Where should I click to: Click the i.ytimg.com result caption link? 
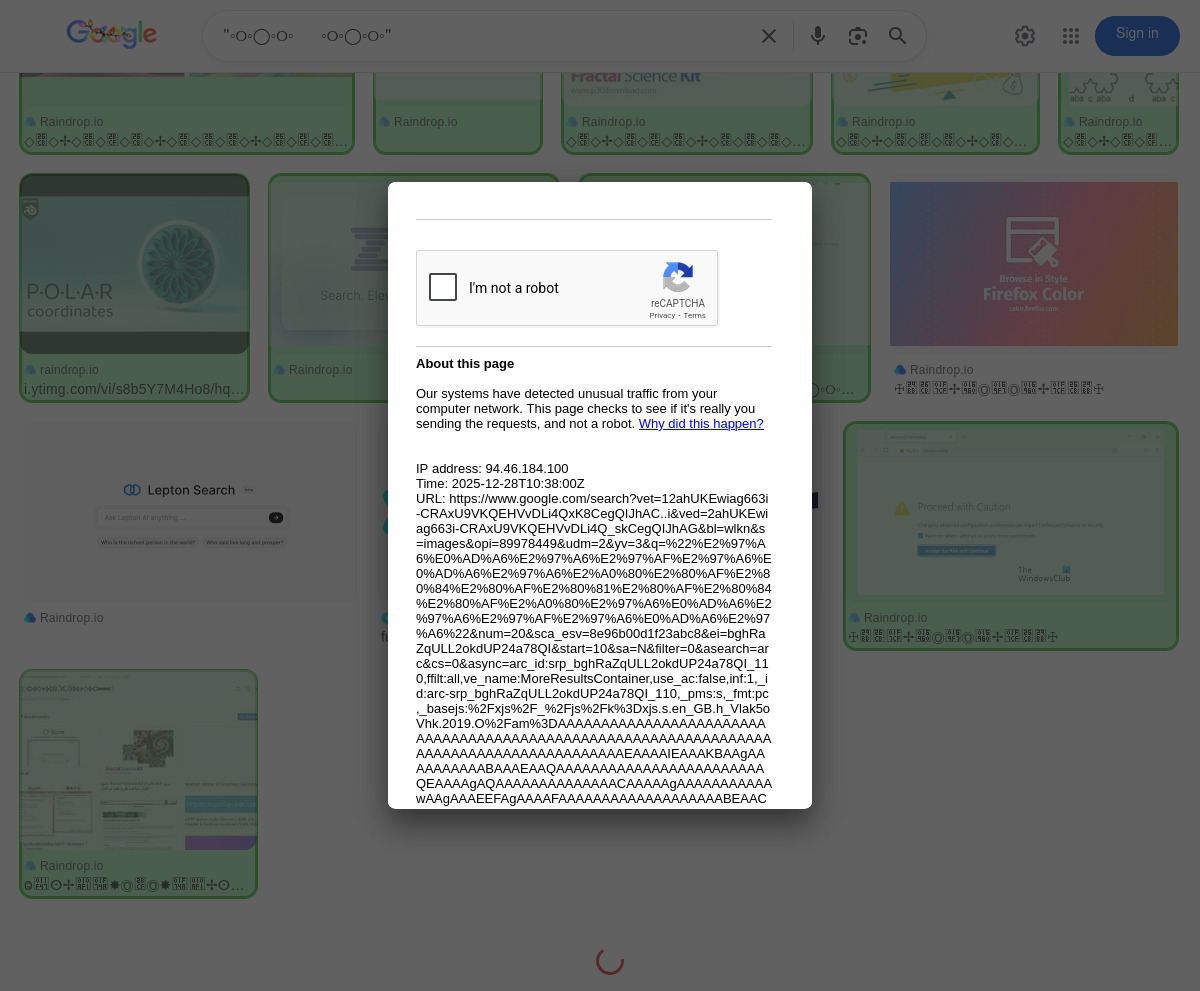(134, 390)
